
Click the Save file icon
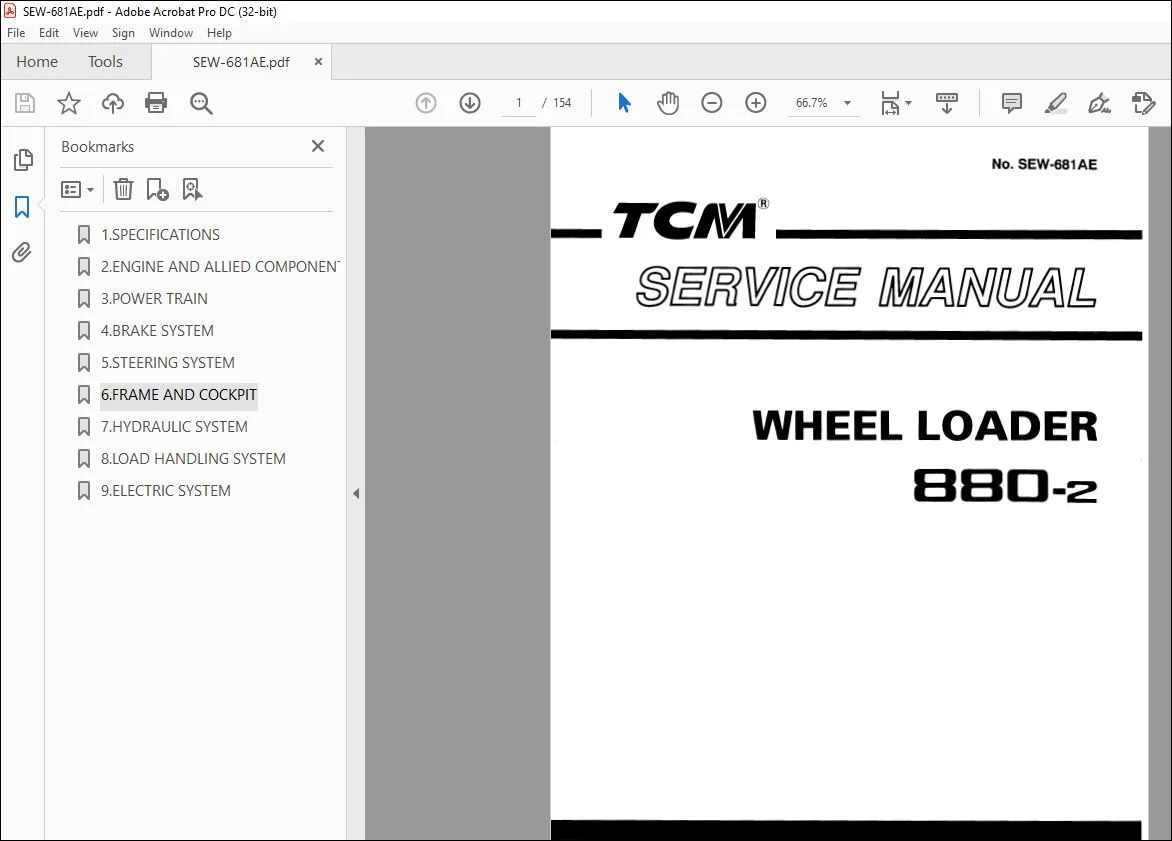pyautogui.click(x=25, y=103)
